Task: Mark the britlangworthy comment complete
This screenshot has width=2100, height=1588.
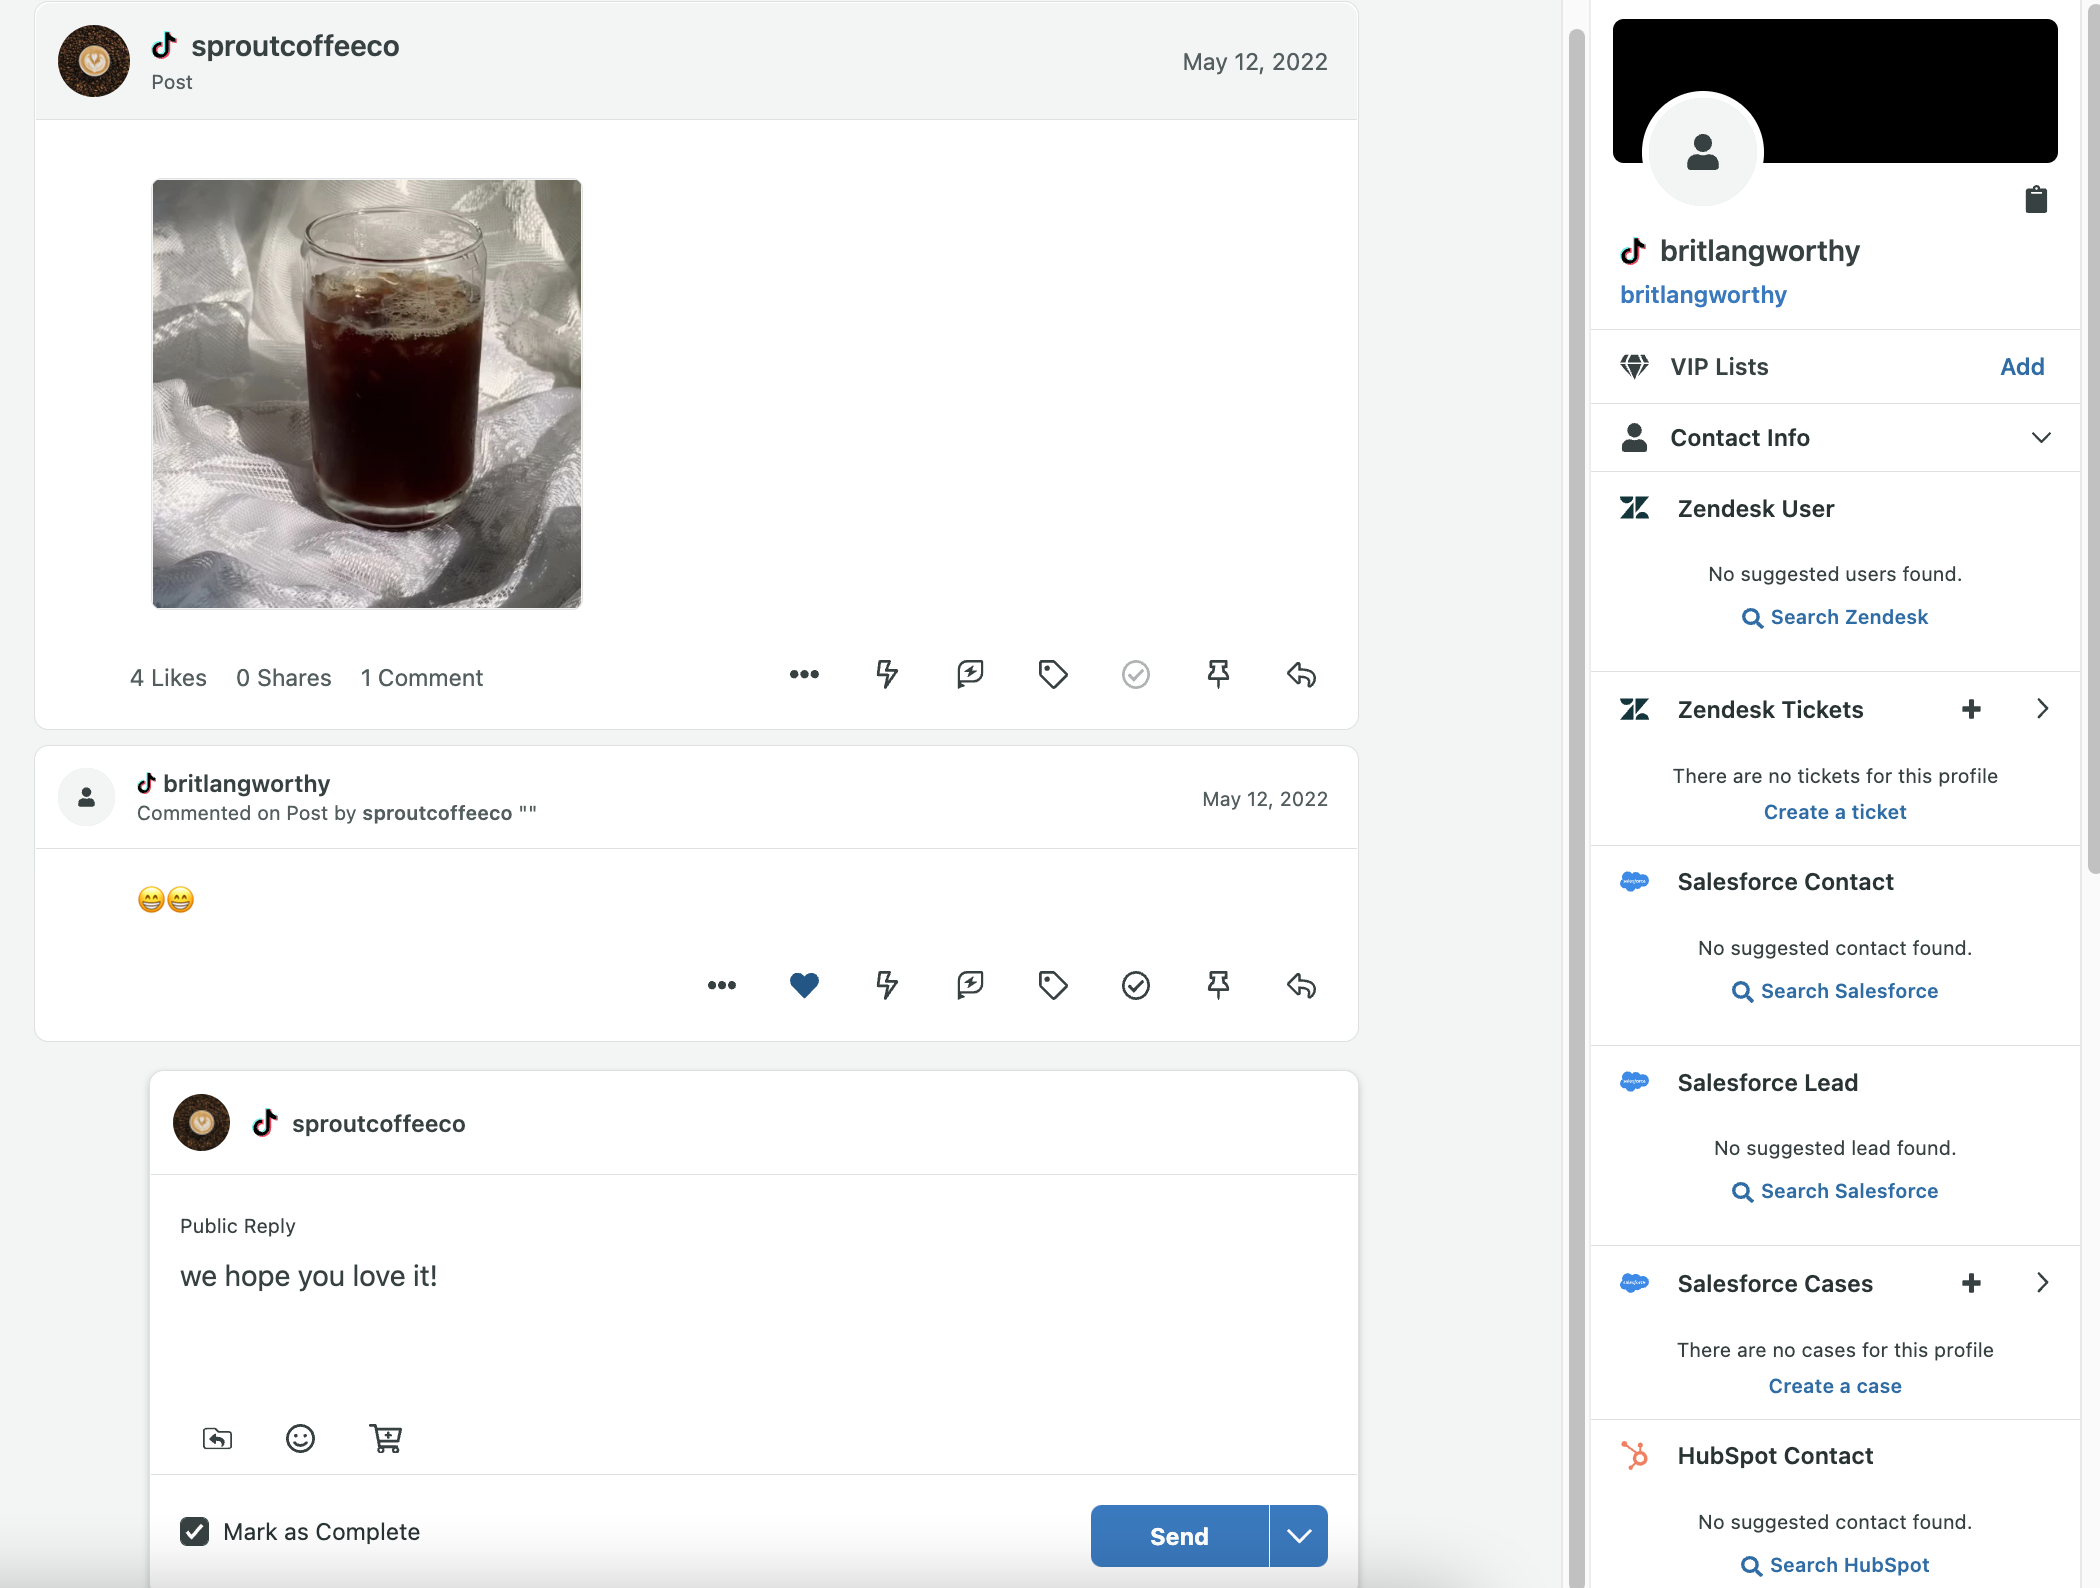Action: point(1136,986)
